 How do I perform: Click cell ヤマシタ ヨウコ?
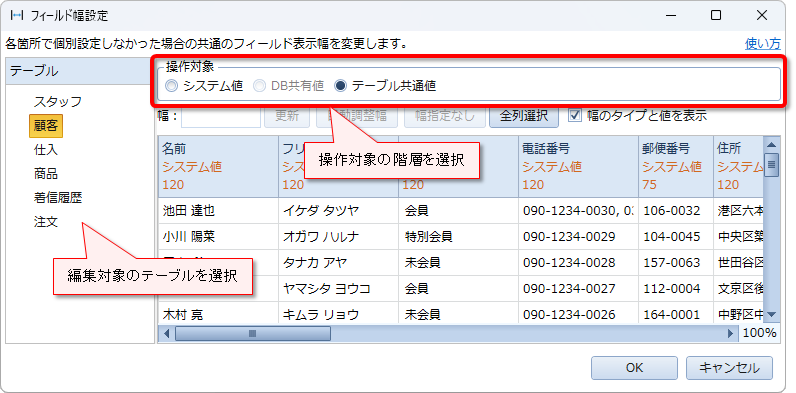339,288
